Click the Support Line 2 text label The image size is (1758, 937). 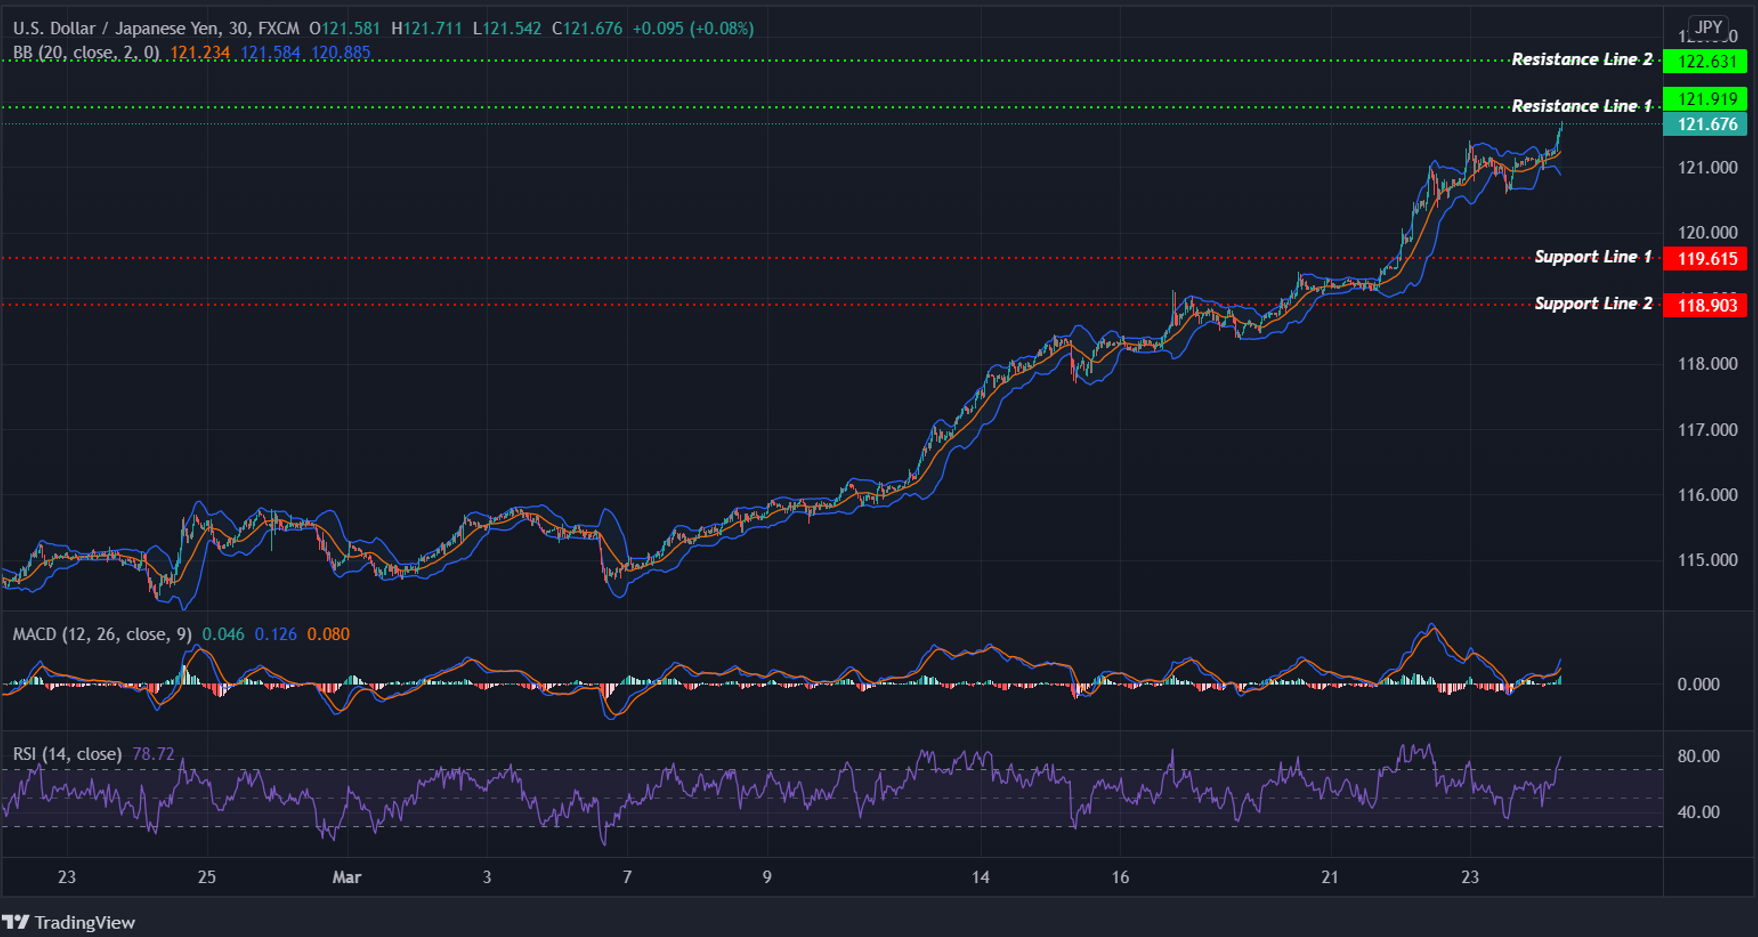[1593, 303]
